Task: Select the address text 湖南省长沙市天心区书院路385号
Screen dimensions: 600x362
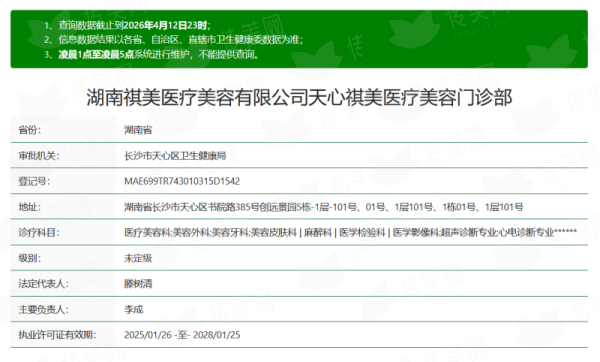Action: 191,207
